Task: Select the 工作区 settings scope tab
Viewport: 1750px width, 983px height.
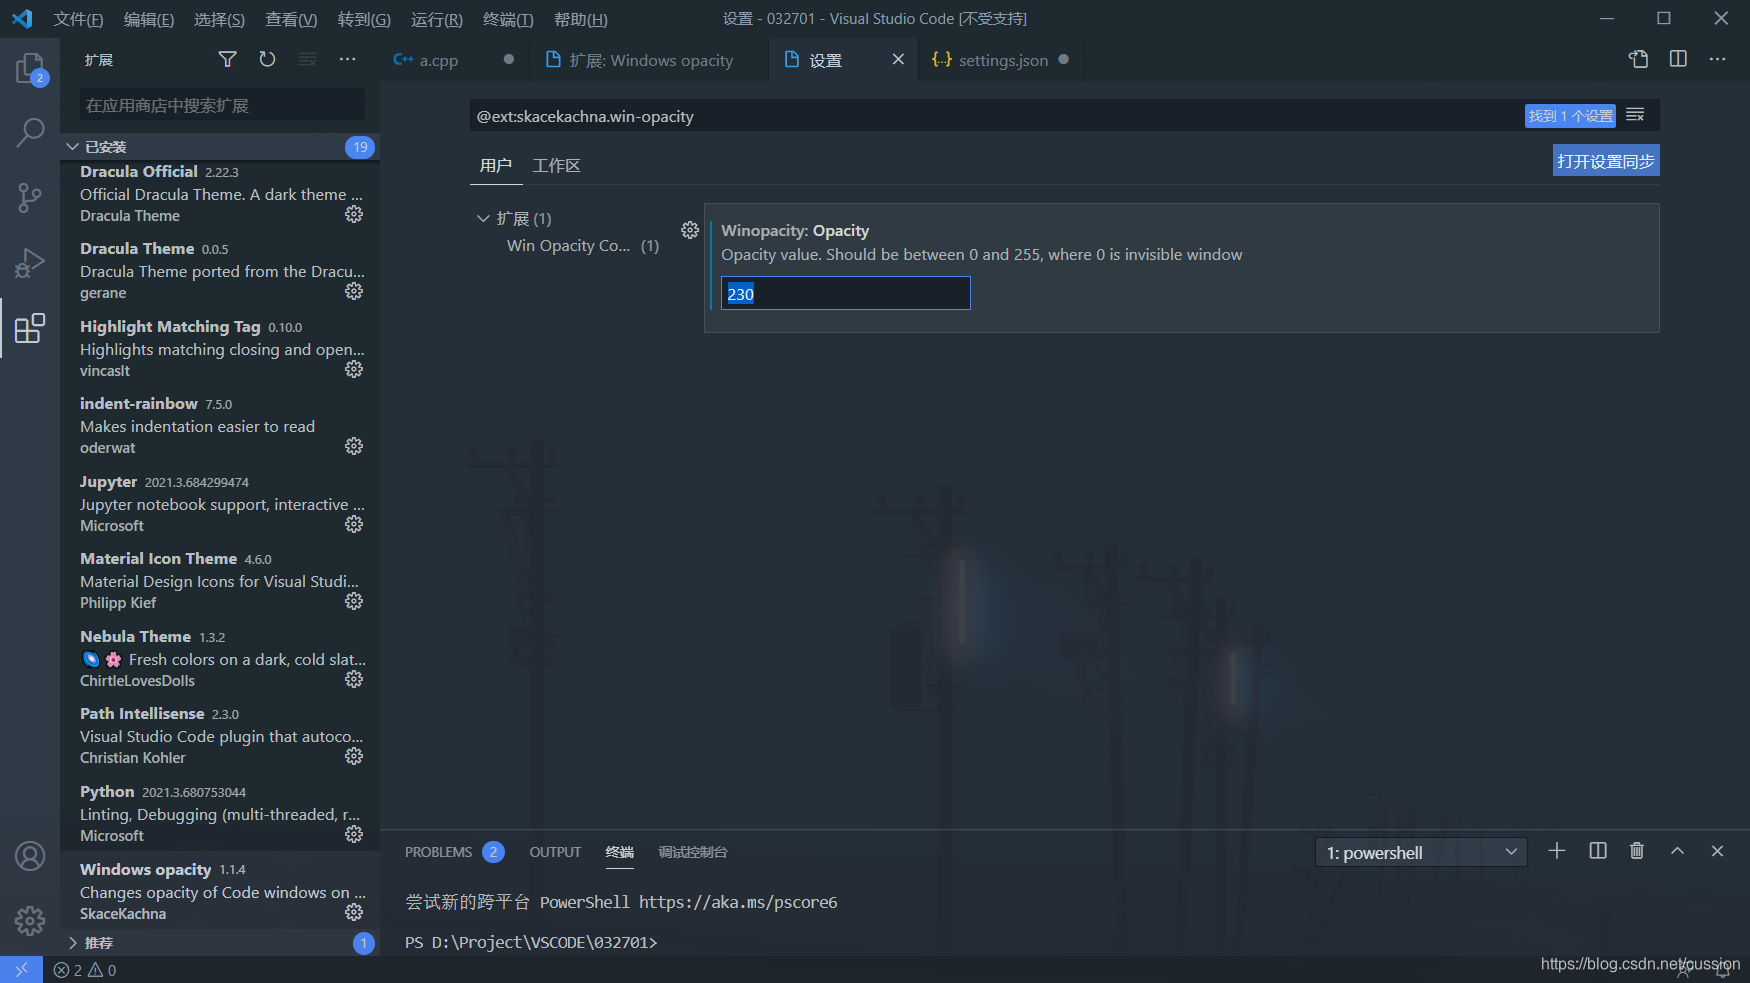Action: pyautogui.click(x=556, y=165)
